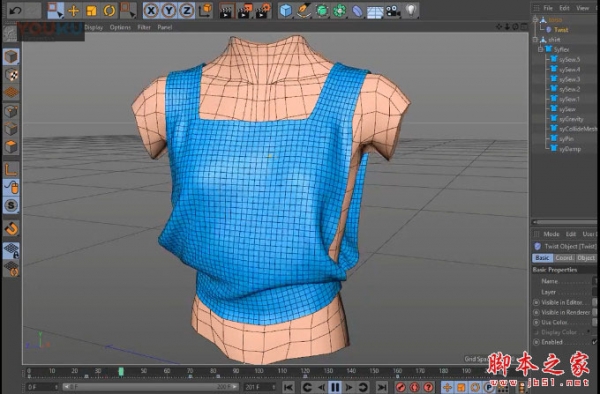Screen dimensions: 600x394
Task: Open the viewport Options menu
Action: pyautogui.click(x=120, y=28)
